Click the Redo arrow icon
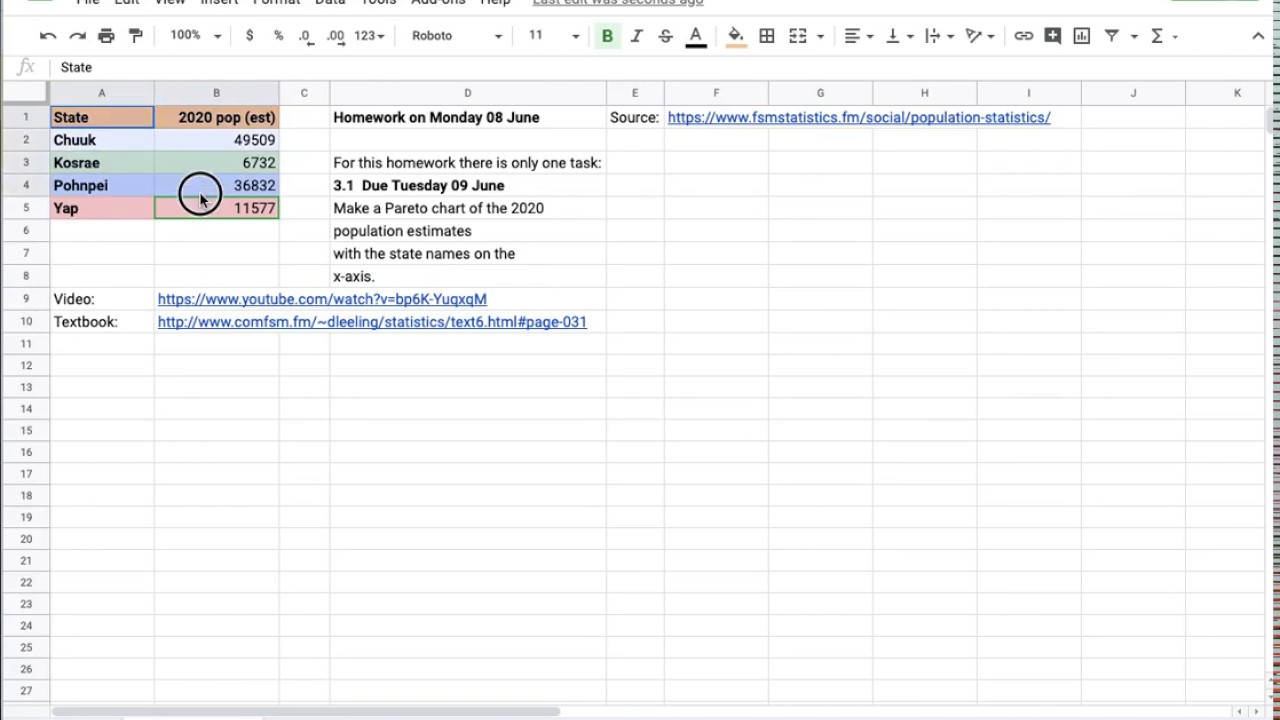 pos(77,36)
